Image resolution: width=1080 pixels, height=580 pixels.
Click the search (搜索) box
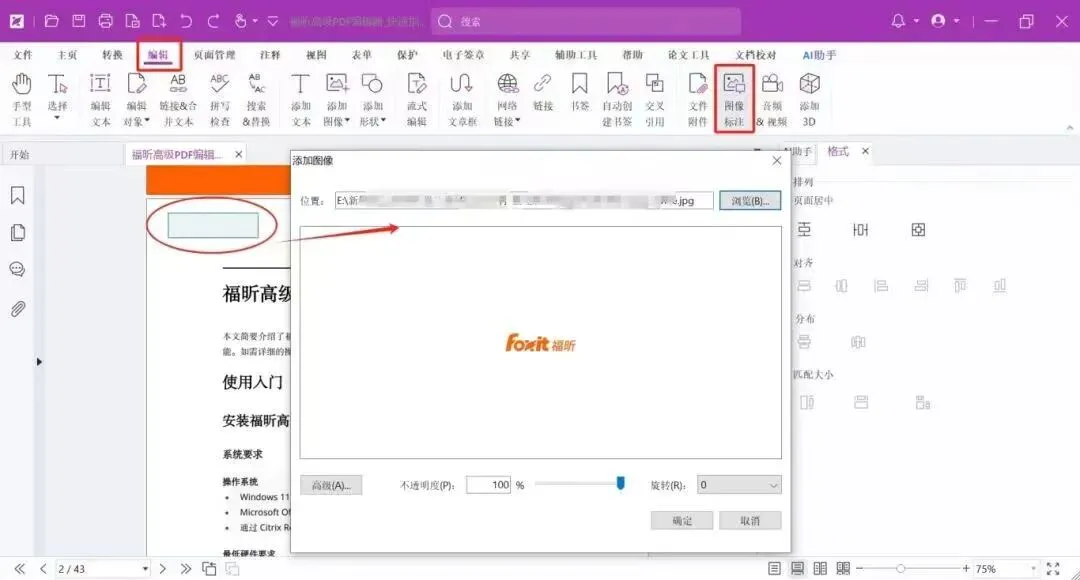586,21
